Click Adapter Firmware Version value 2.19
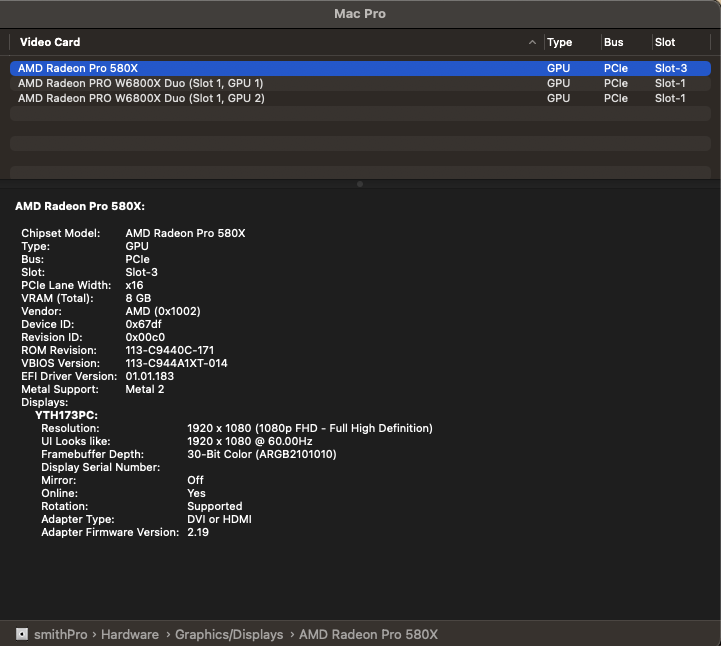Screen dimensions: 721x646 pos(198,532)
